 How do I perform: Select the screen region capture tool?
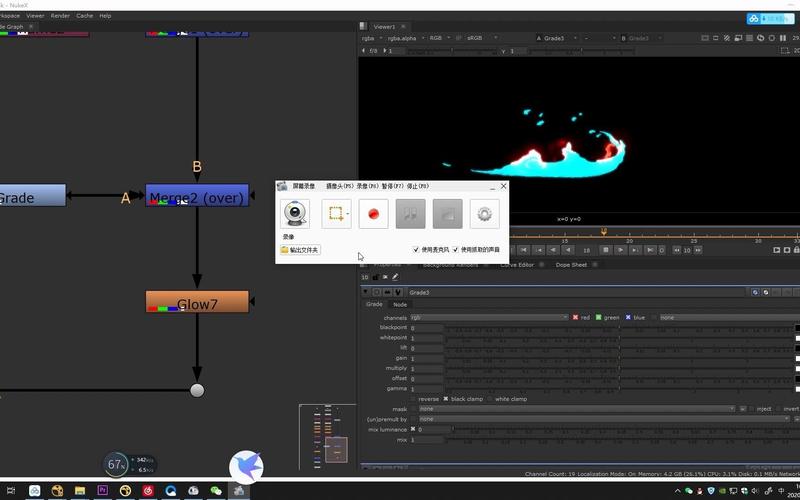[x=336, y=214]
